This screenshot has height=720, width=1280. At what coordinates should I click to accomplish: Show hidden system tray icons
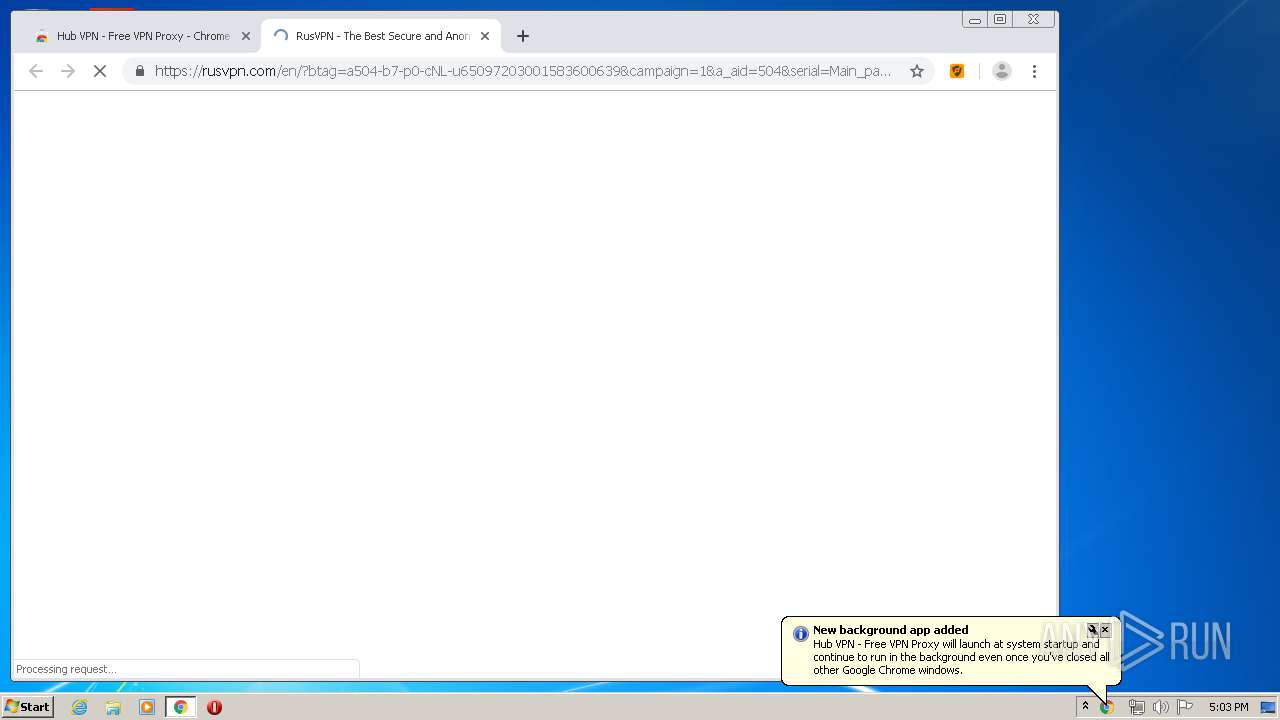(1085, 707)
